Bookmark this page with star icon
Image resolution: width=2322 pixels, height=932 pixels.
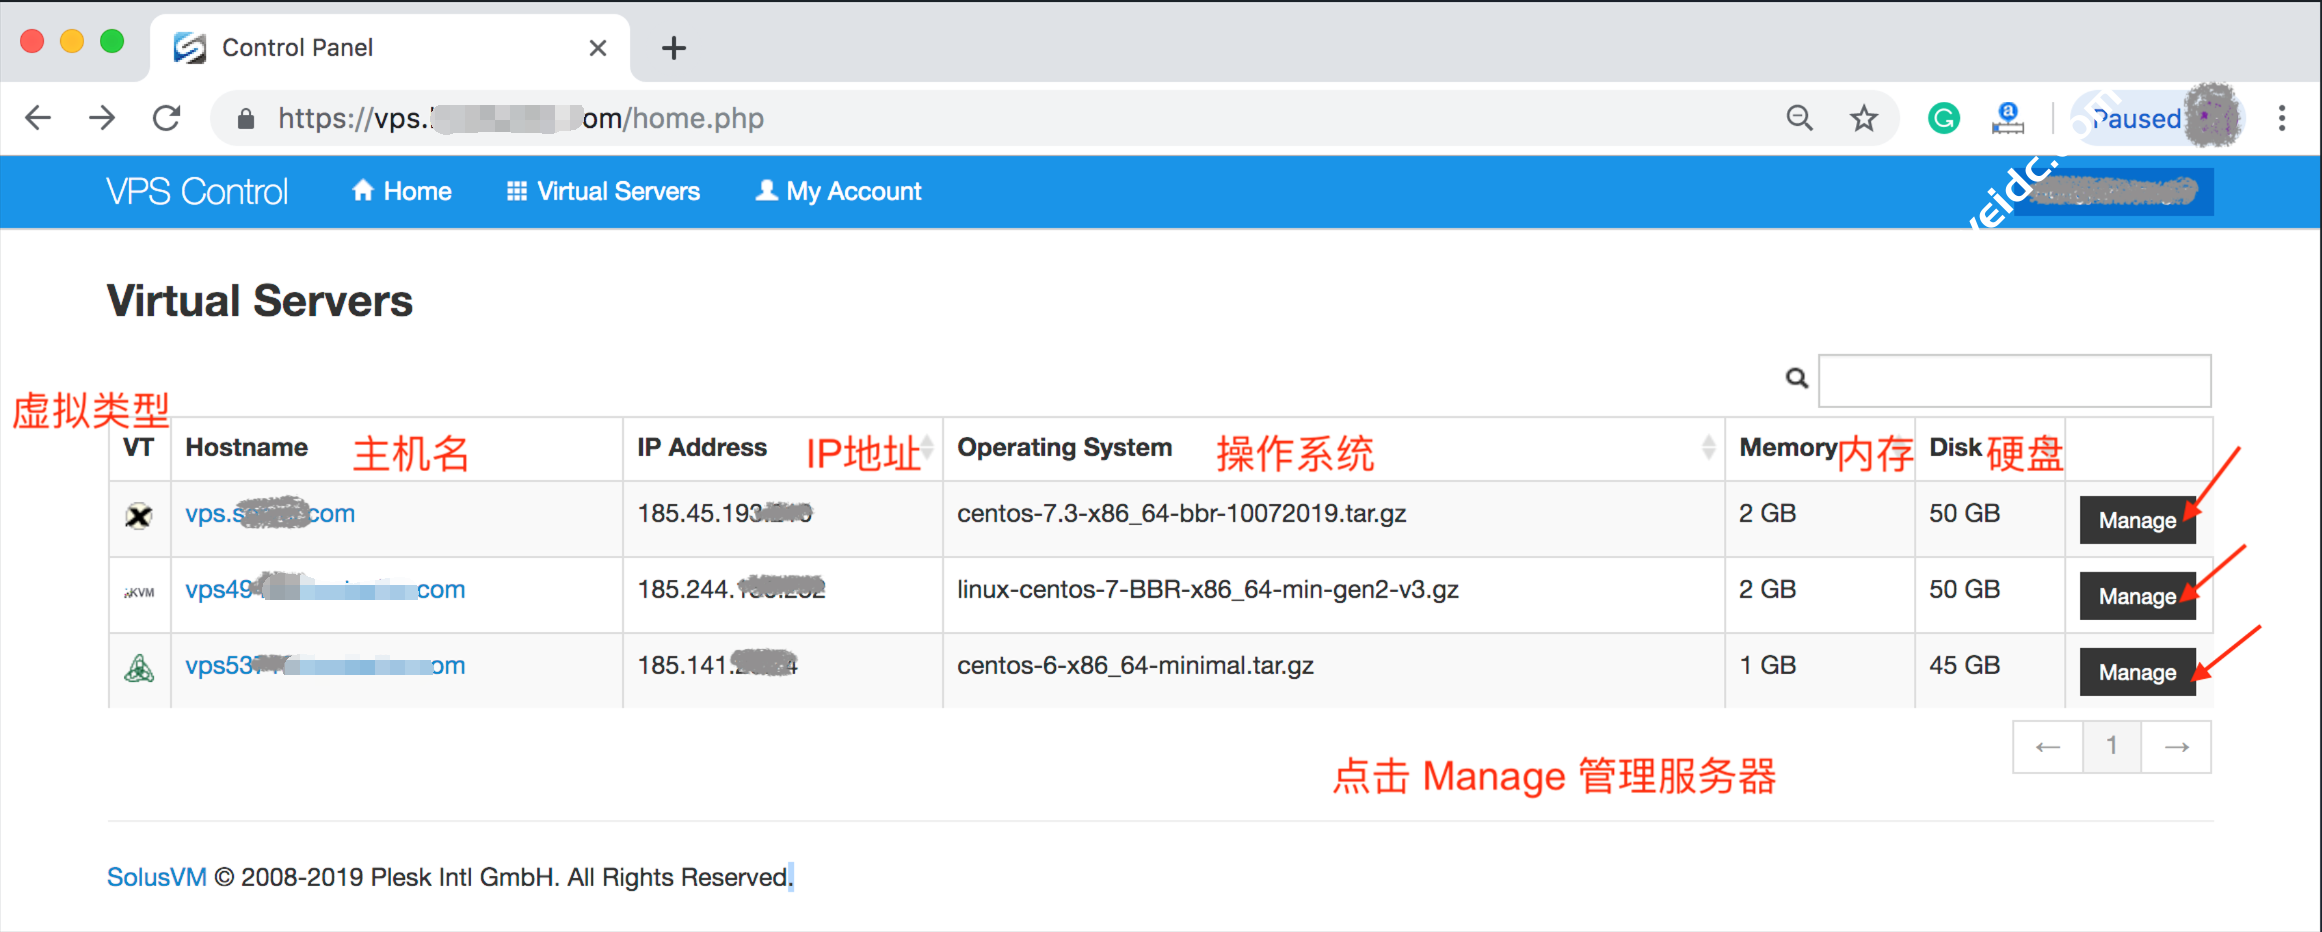point(1863,119)
